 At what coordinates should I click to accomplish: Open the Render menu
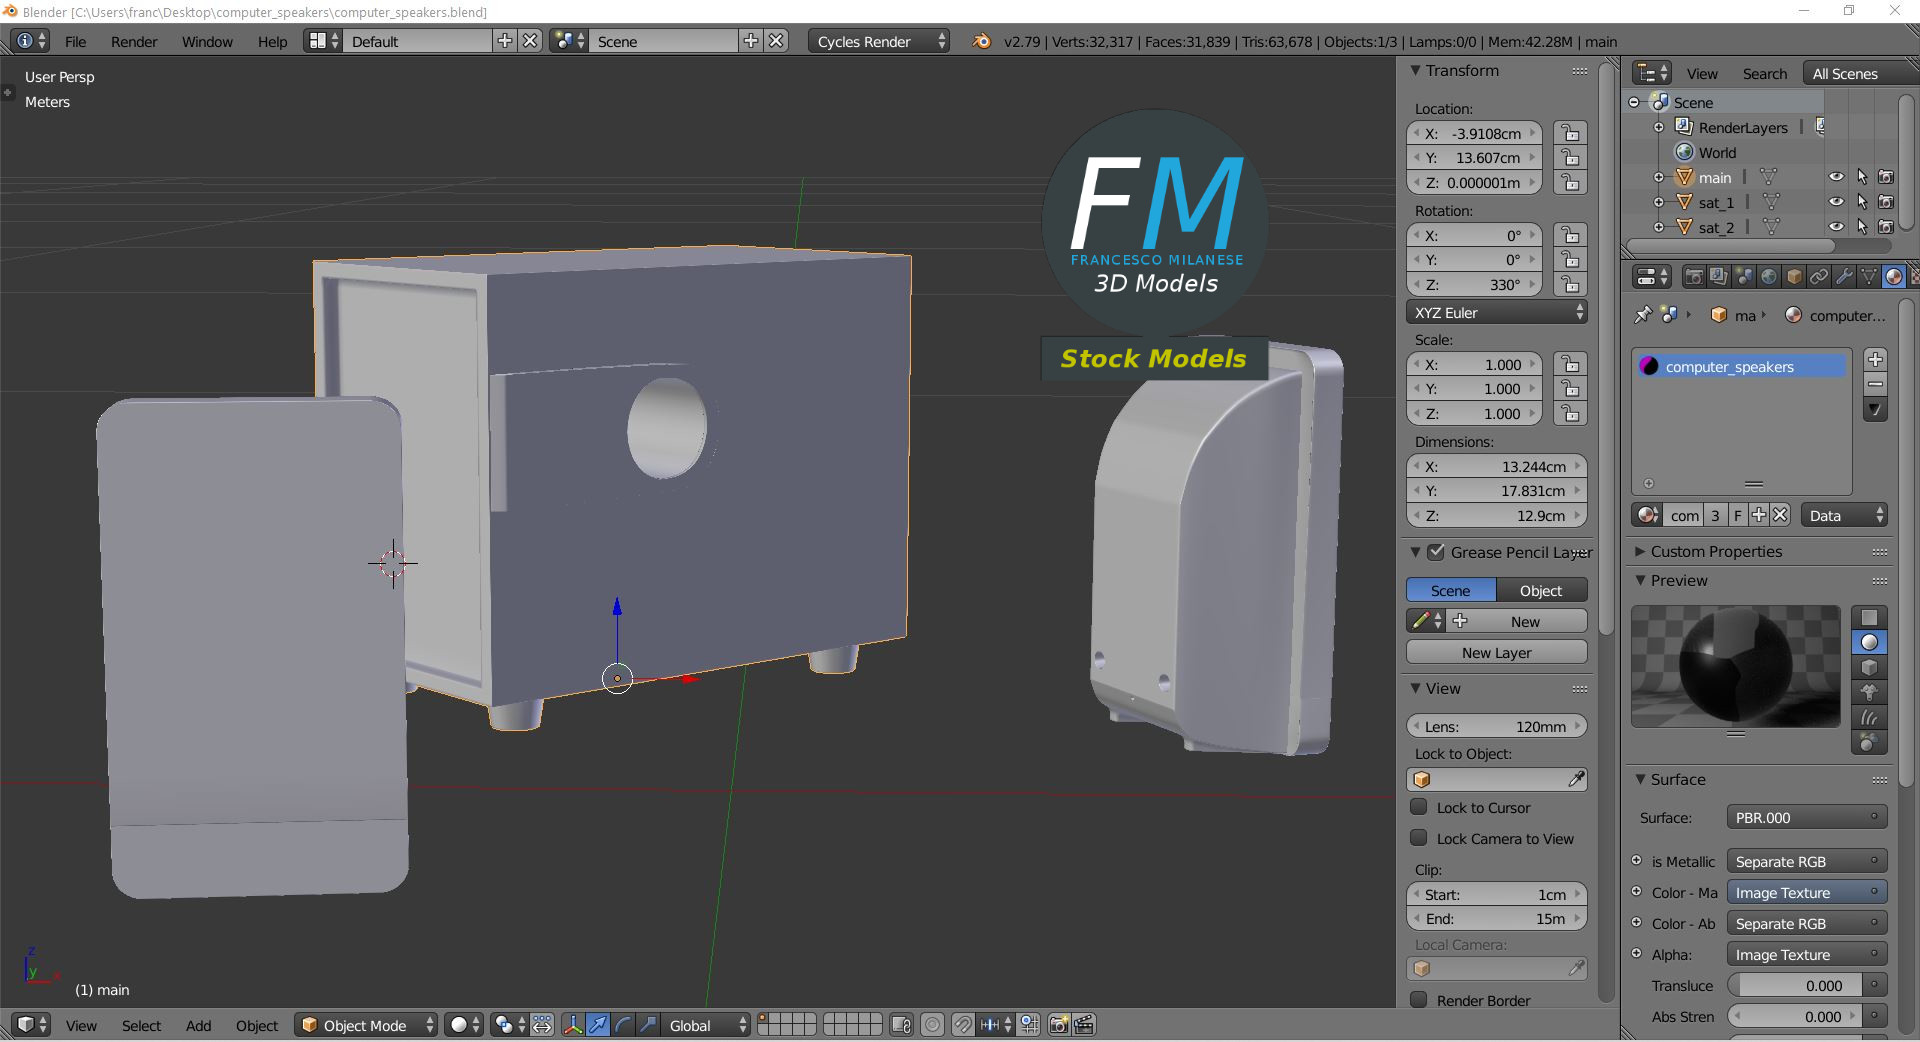pyautogui.click(x=134, y=41)
